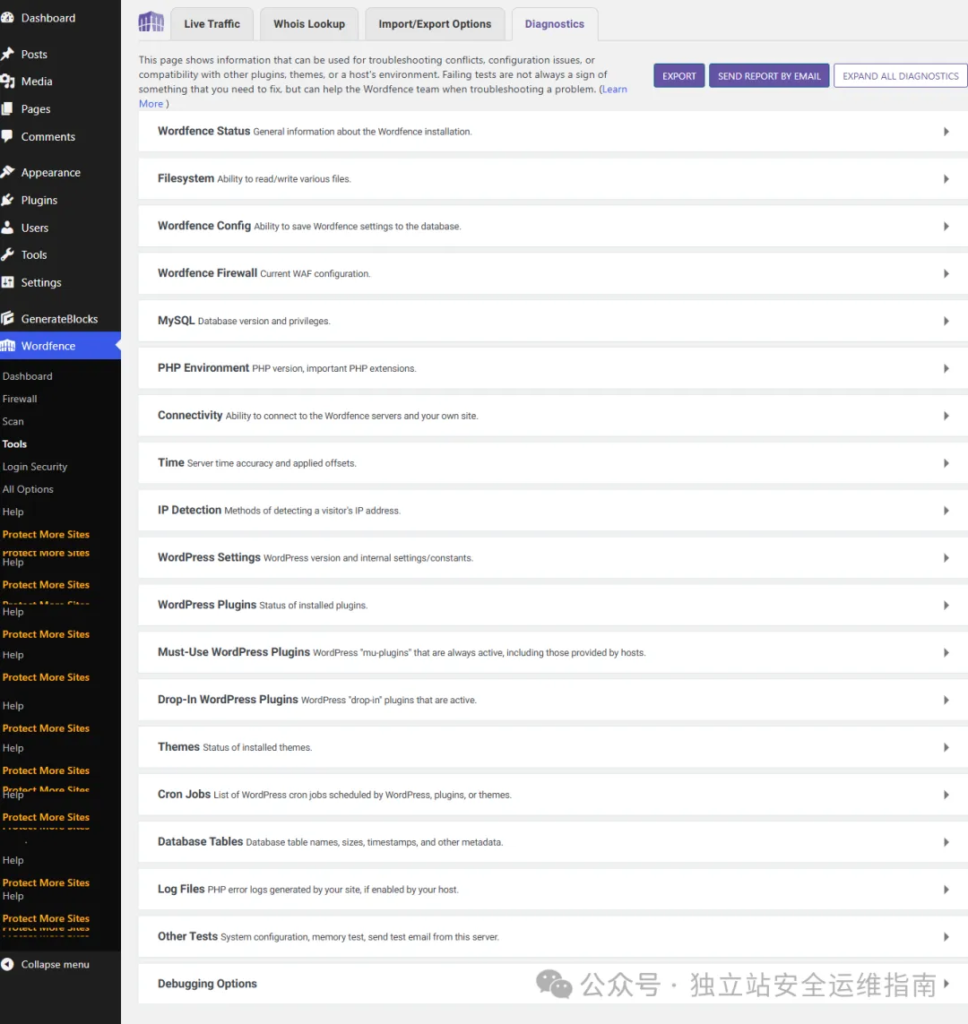Click the Database Tables heading text
The image size is (968, 1024).
(200, 841)
